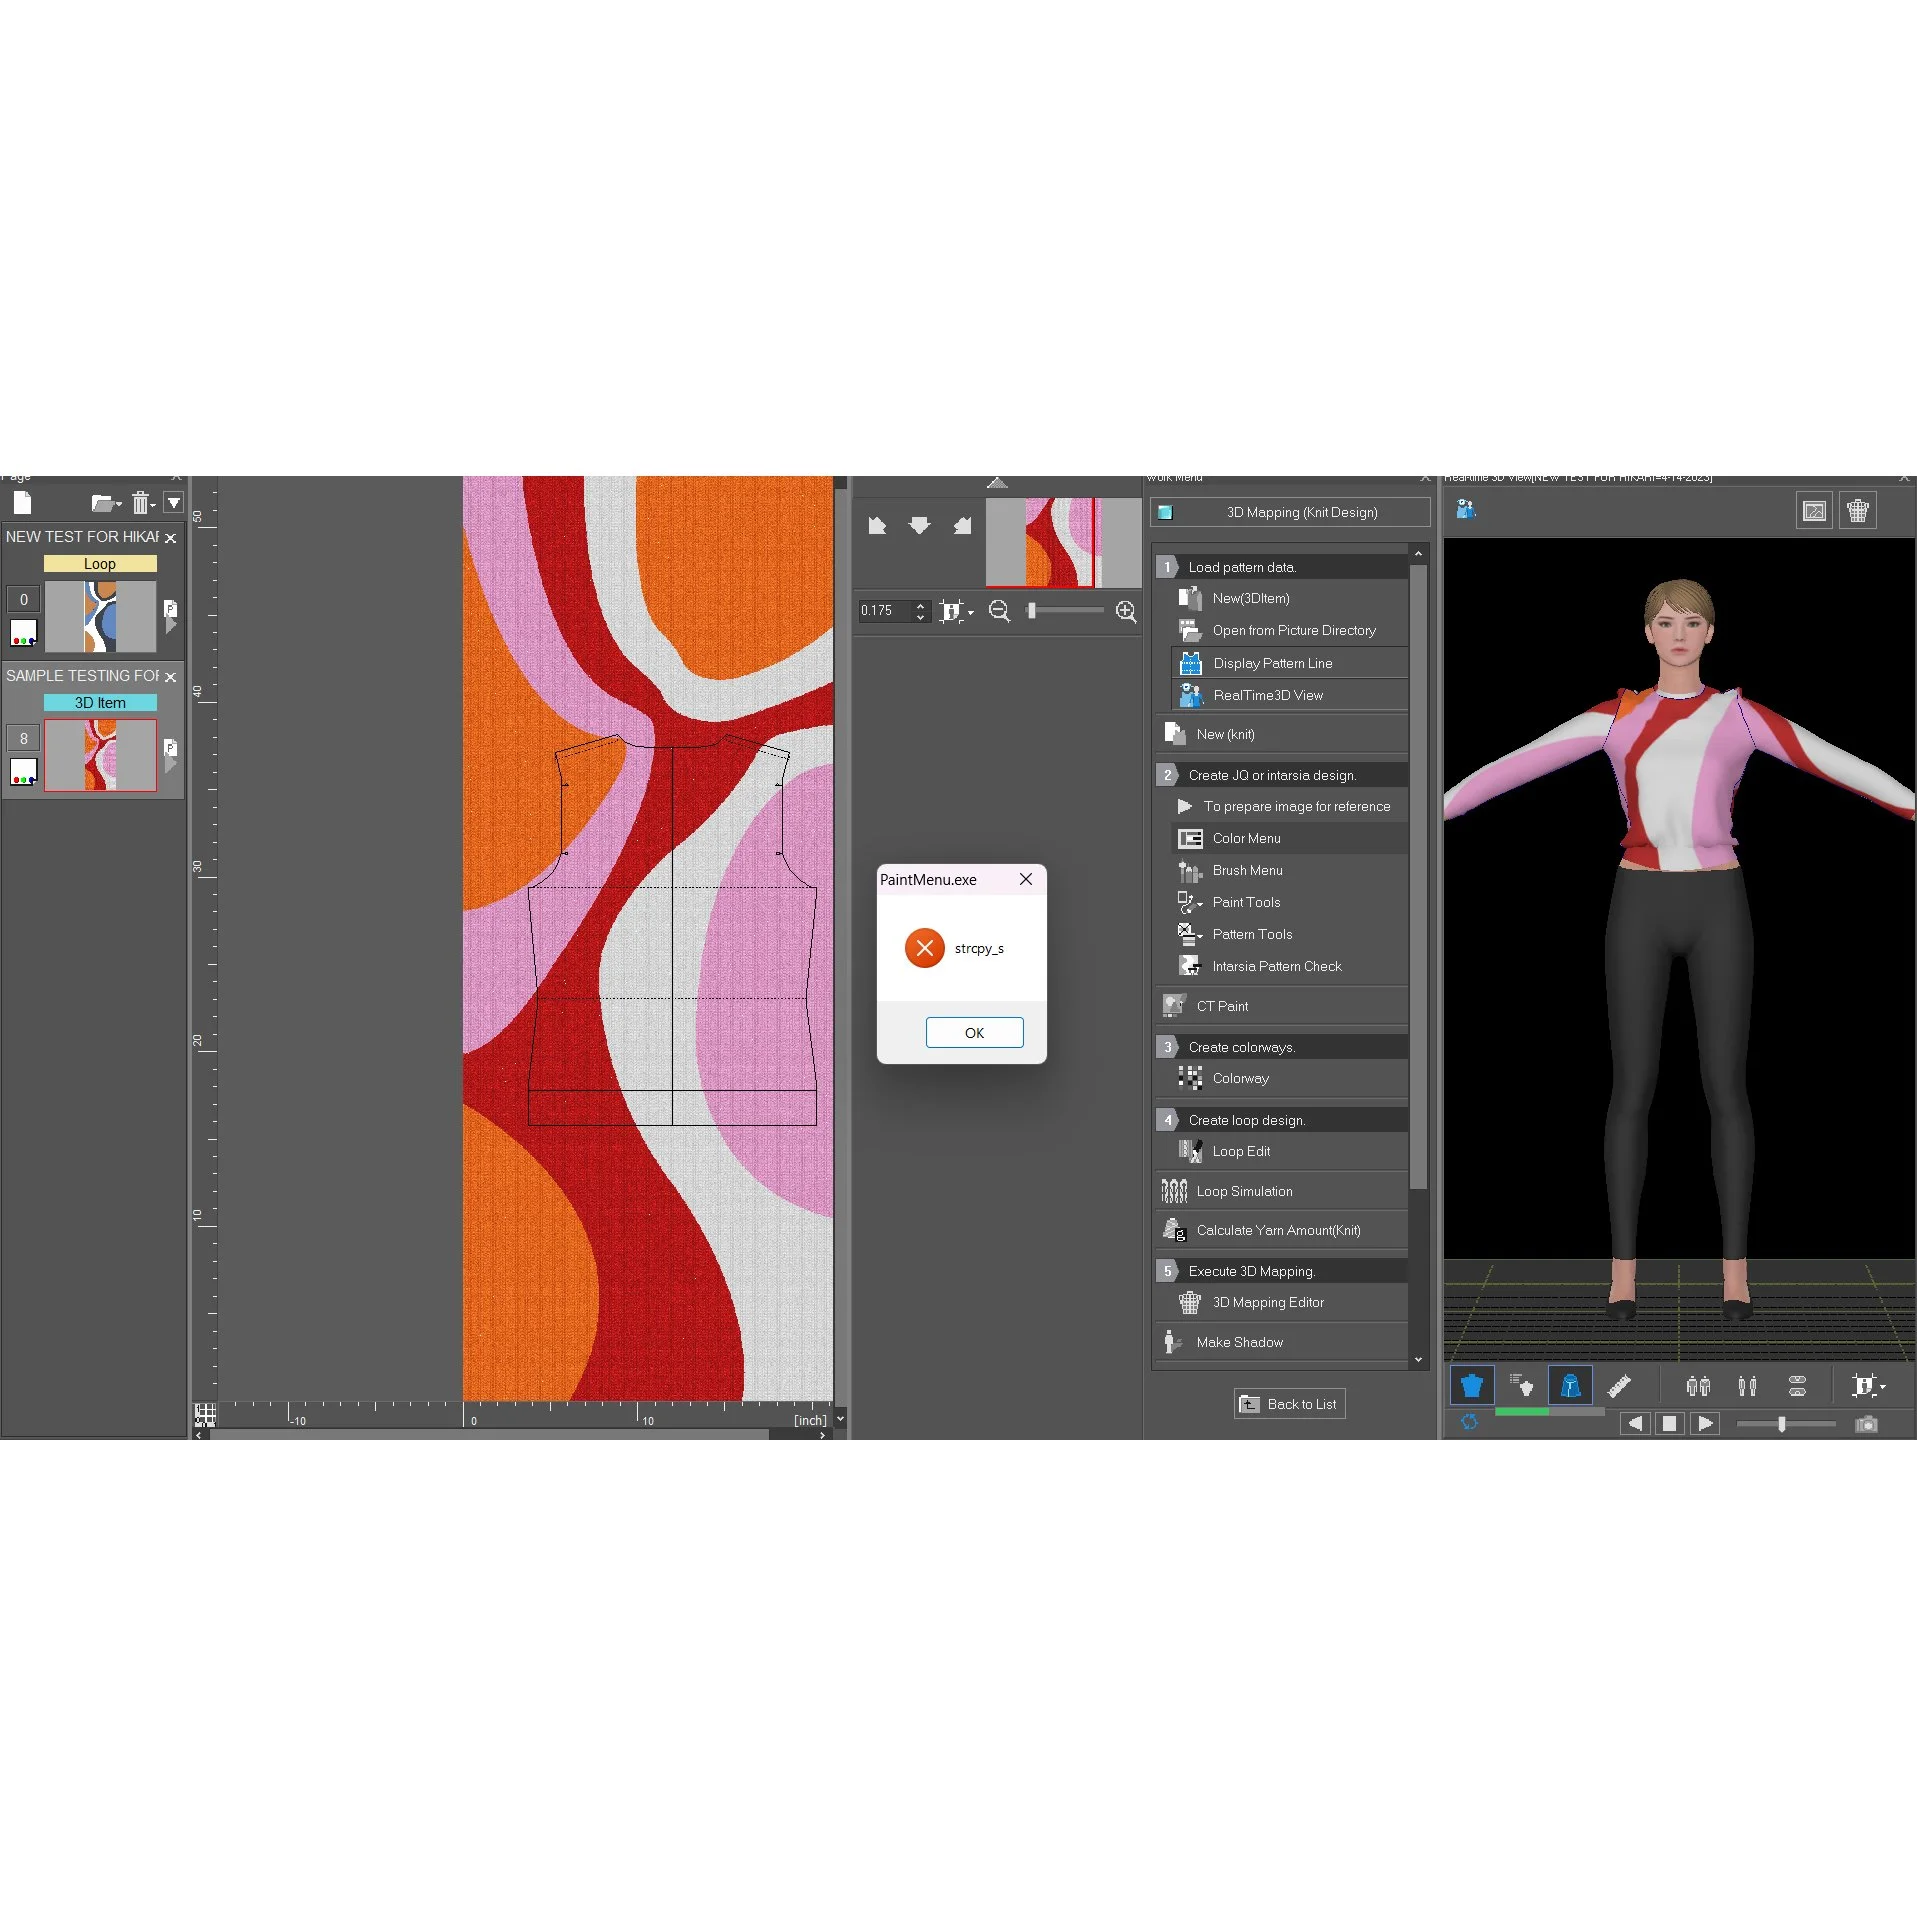Screen dimensions: 1917x1917
Task: Open the folder dropdown in Page panel
Action: click(106, 503)
